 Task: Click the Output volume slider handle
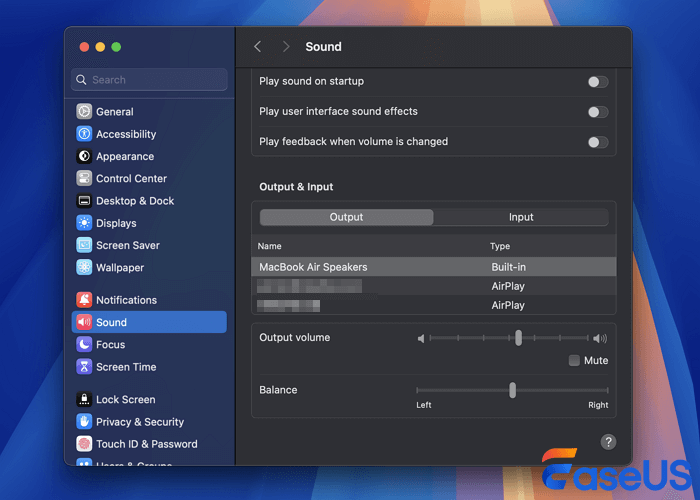click(518, 338)
